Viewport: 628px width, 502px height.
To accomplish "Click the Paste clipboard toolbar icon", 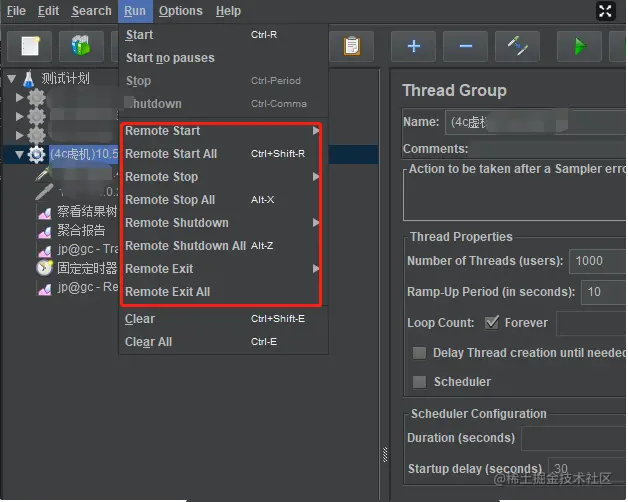I will (352, 46).
